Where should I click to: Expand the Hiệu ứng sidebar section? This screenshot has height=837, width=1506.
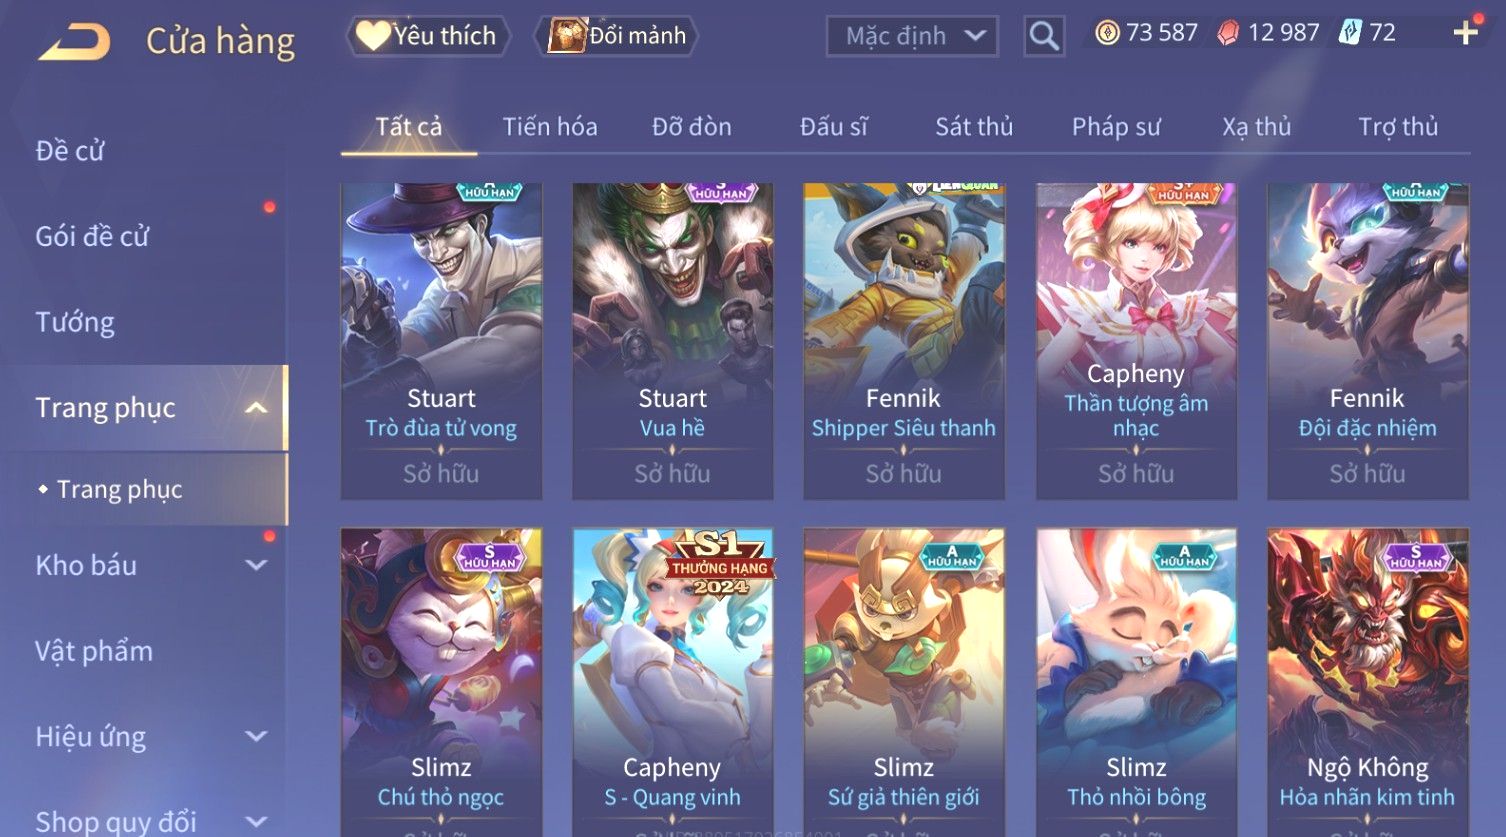pyautogui.click(x=257, y=737)
